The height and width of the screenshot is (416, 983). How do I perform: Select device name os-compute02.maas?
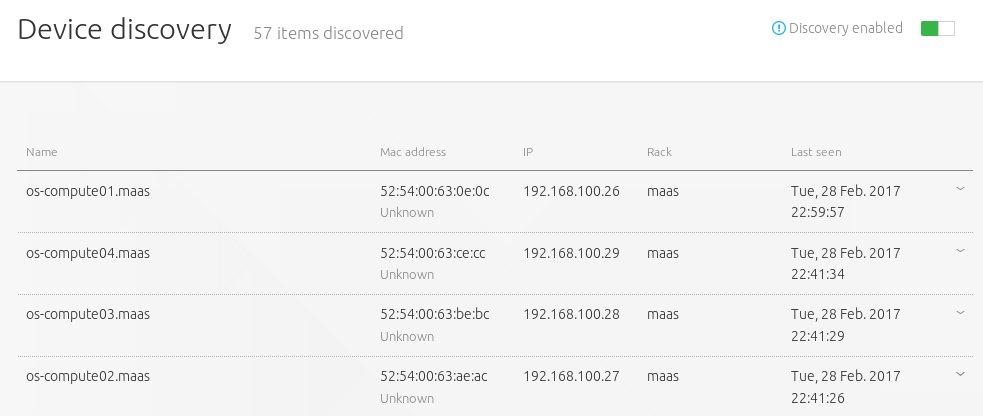click(88, 377)
